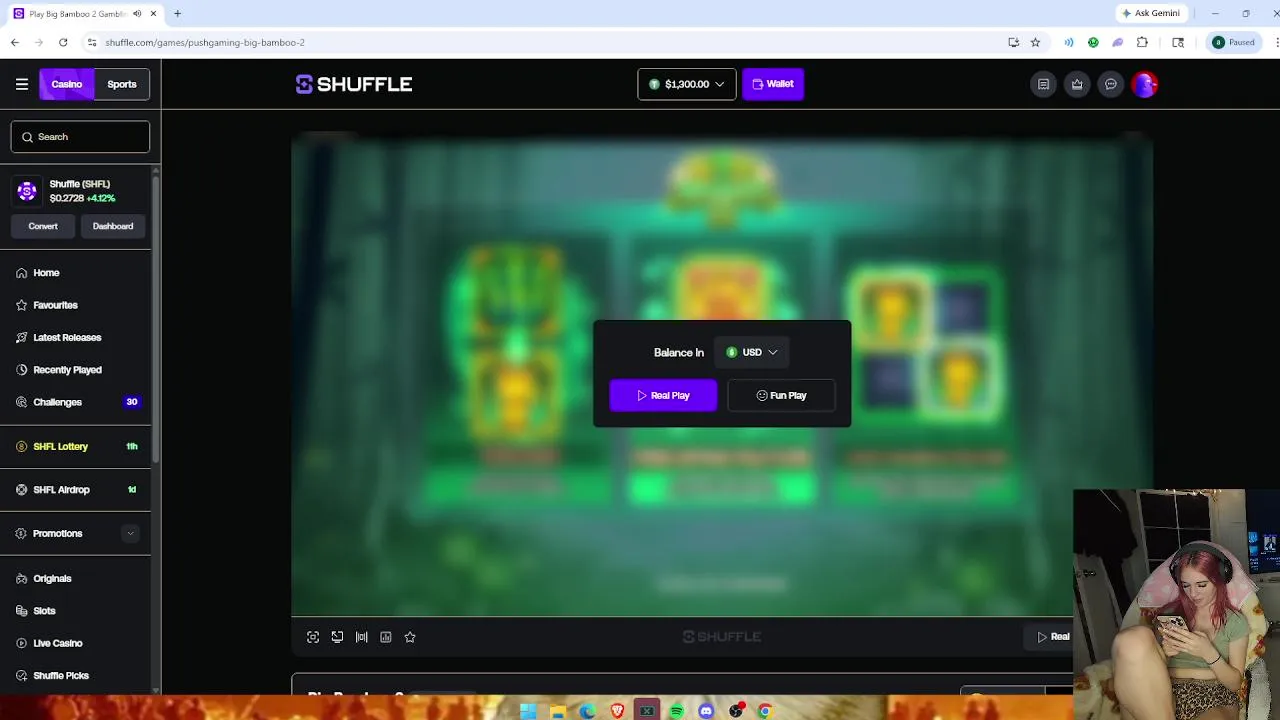The width and height of the screenshot is (1280, 720).
Task: Click the browser address bar URL
Action: 205,42
